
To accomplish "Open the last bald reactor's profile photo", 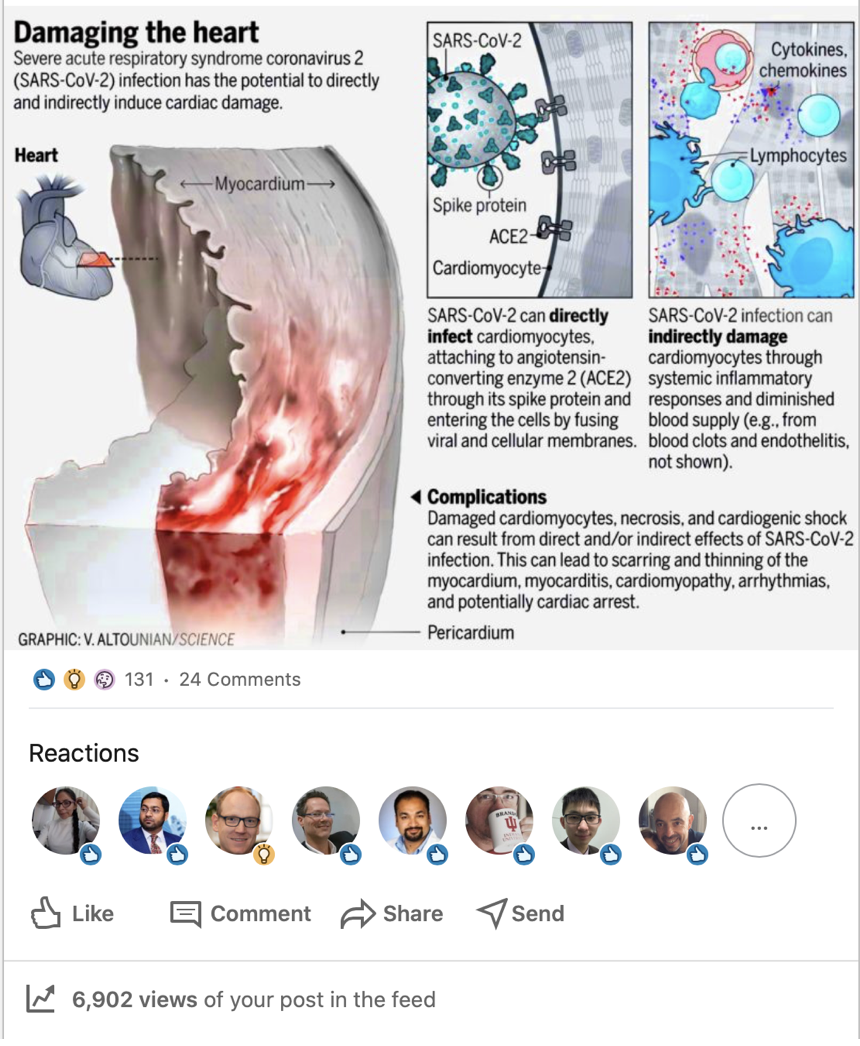I will [x=673, y=821].
